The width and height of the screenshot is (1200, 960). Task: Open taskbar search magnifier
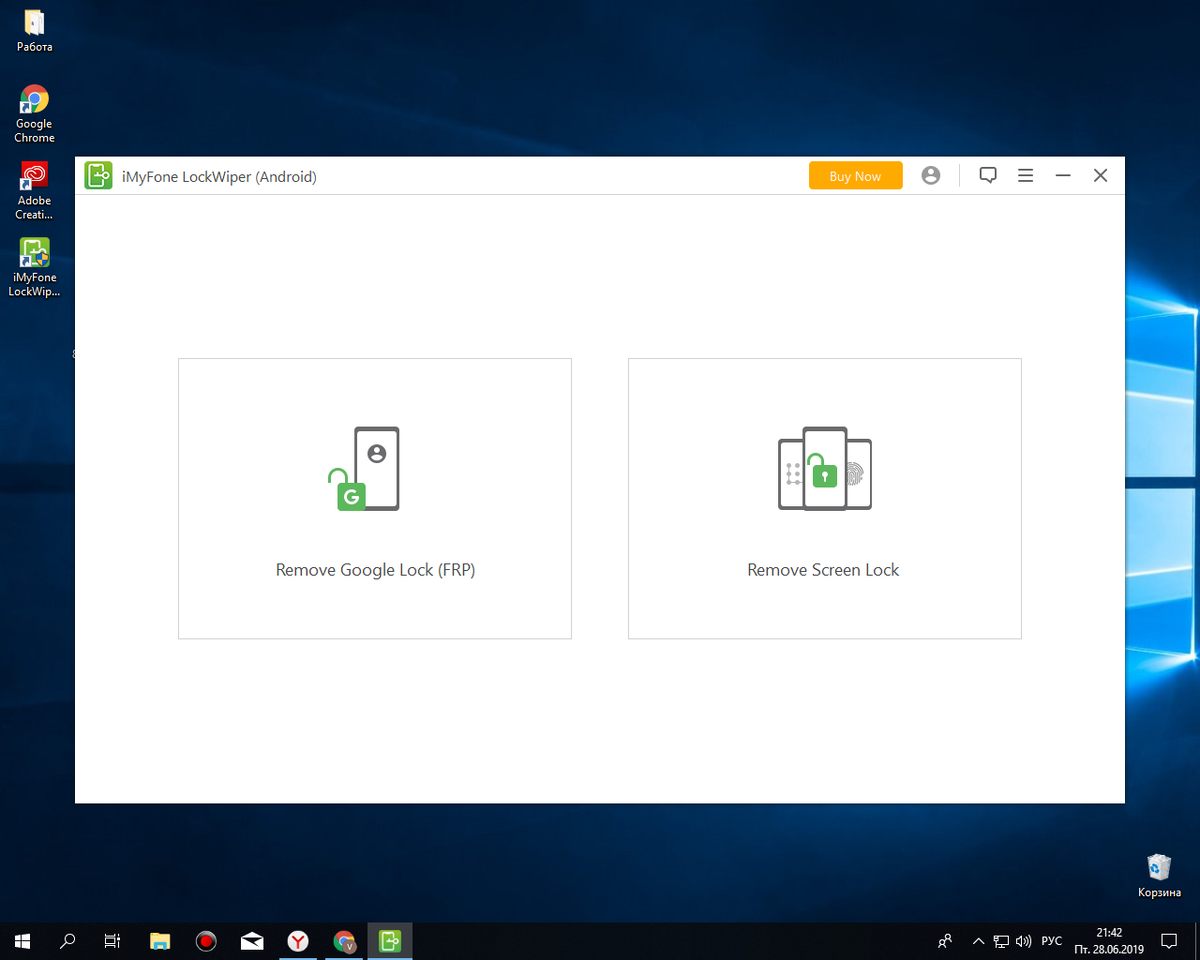(68, 941)
